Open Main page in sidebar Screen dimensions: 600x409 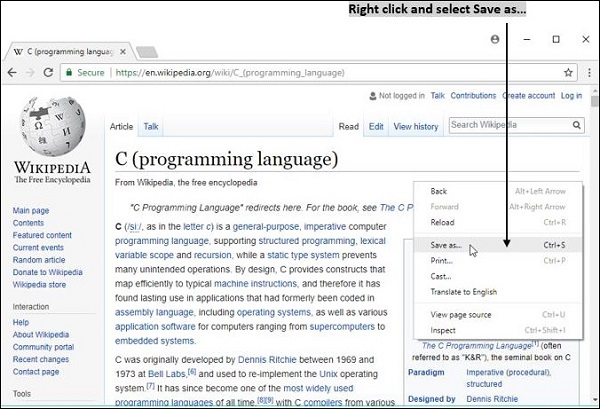31,210
